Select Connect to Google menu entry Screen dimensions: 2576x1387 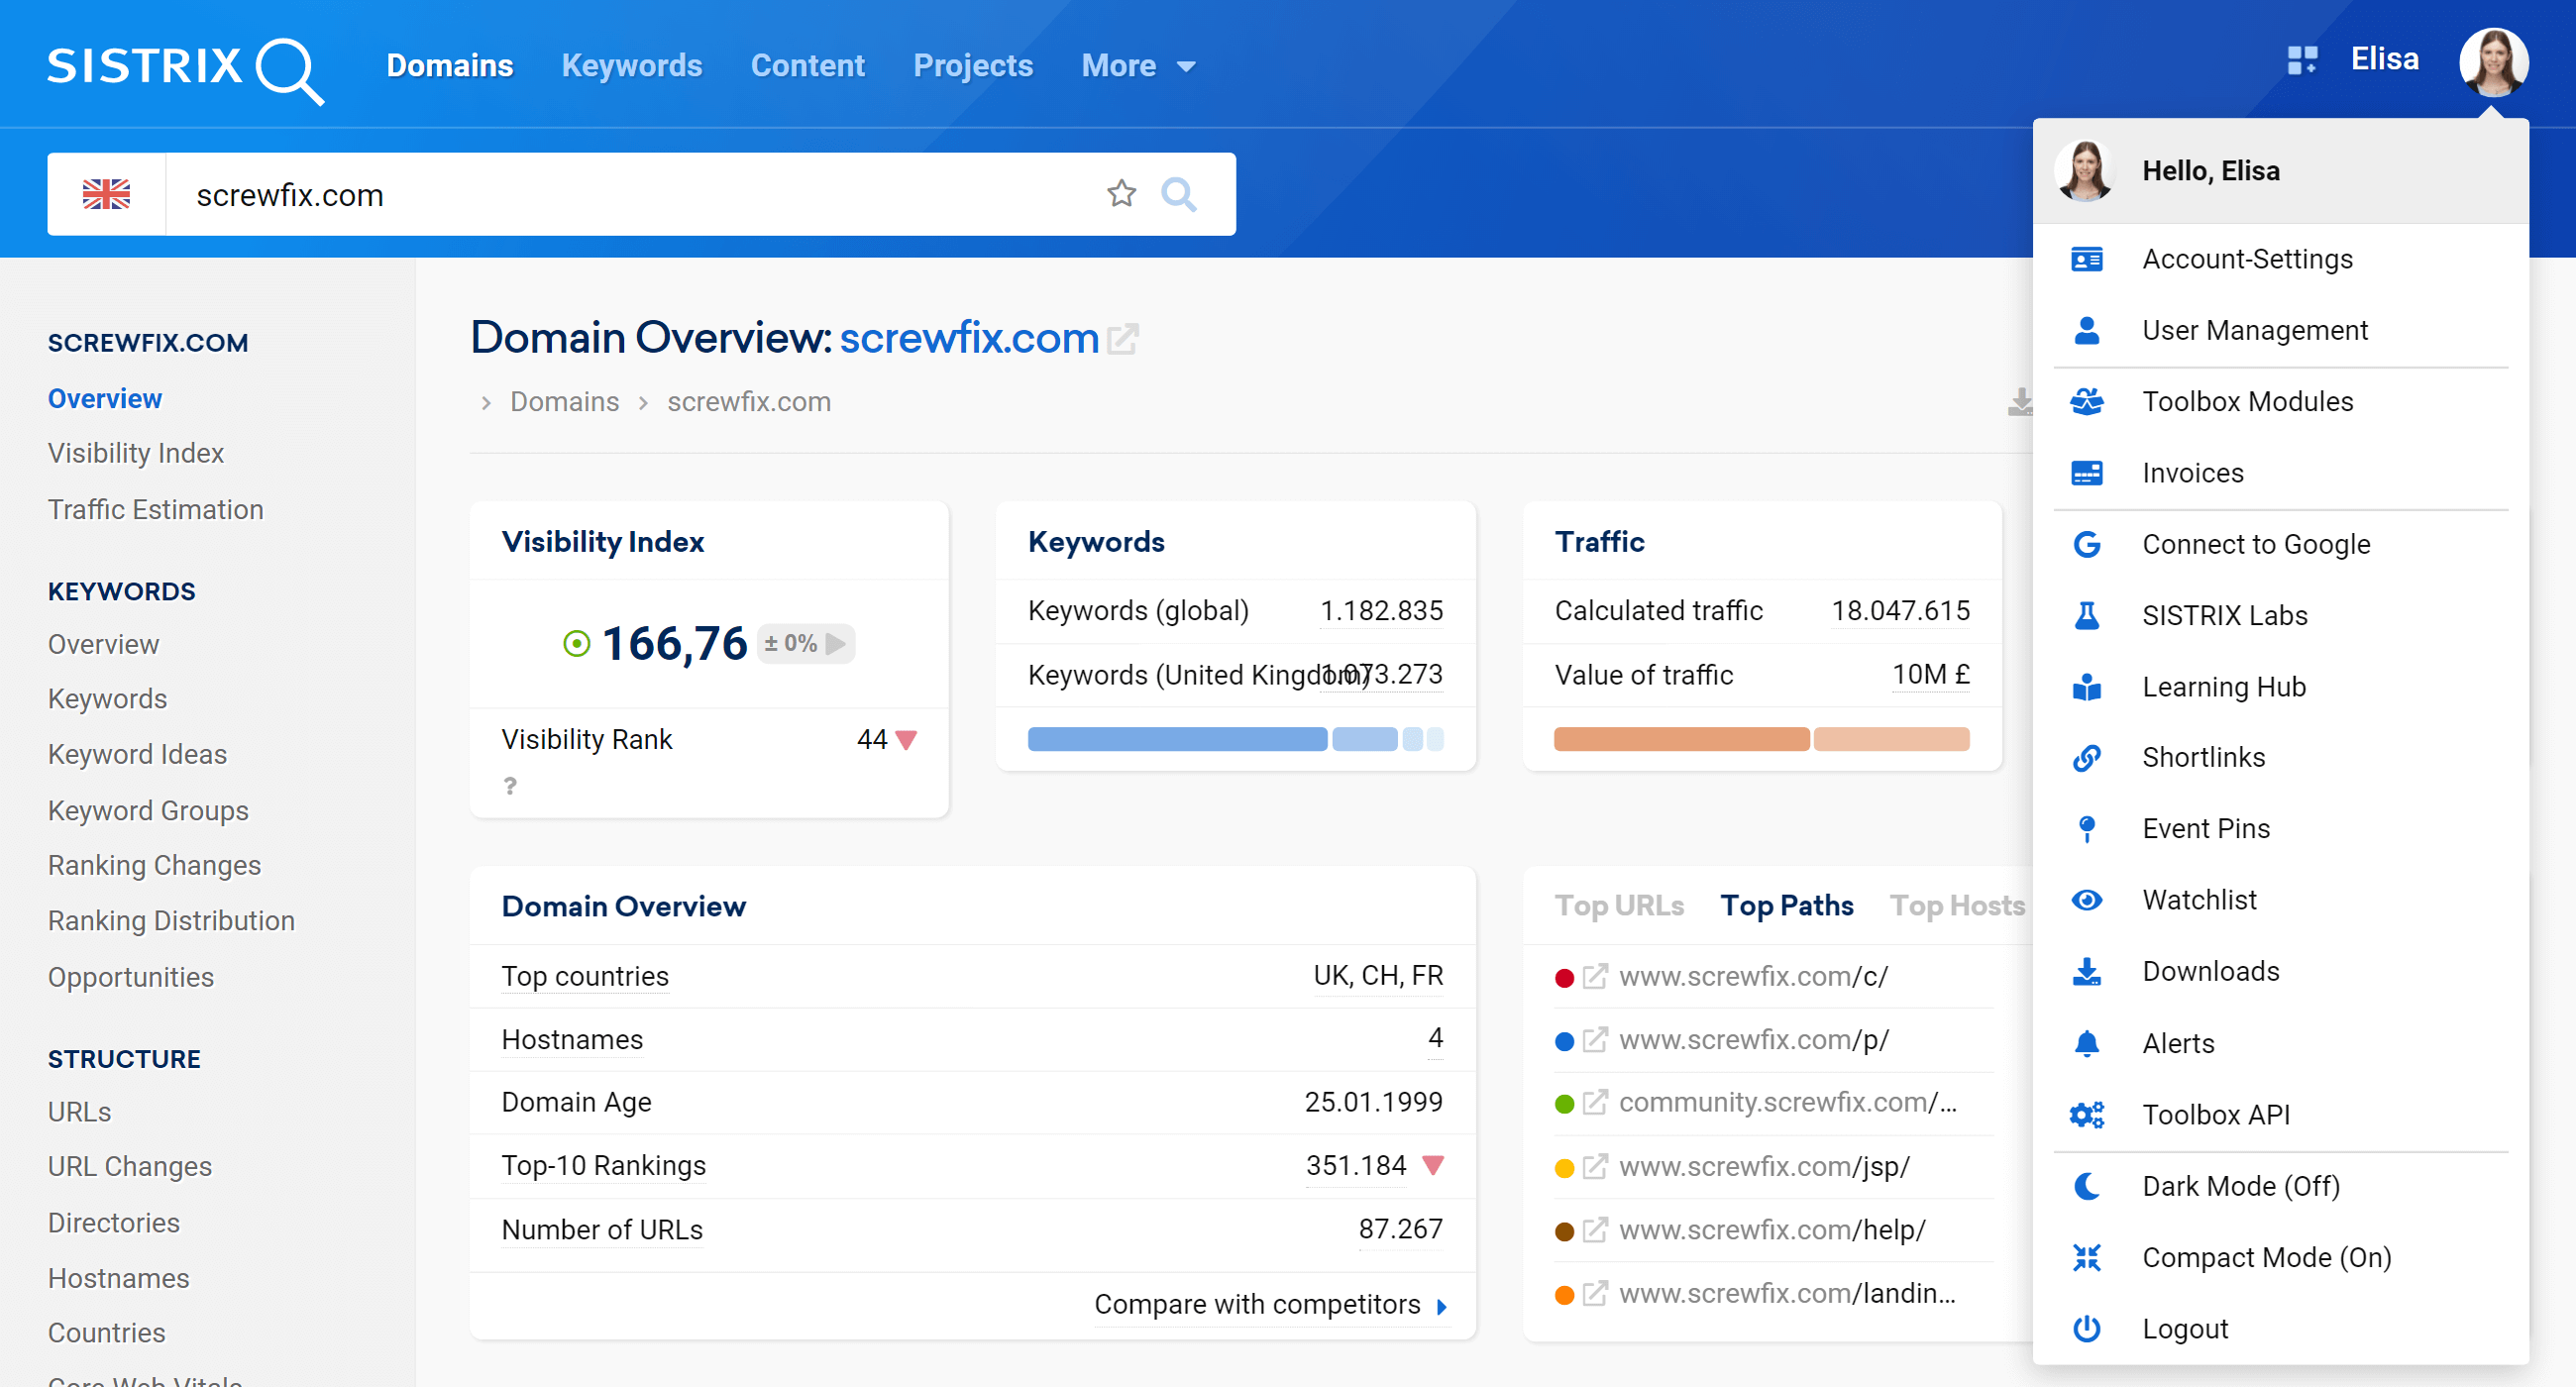point(2280,545)
